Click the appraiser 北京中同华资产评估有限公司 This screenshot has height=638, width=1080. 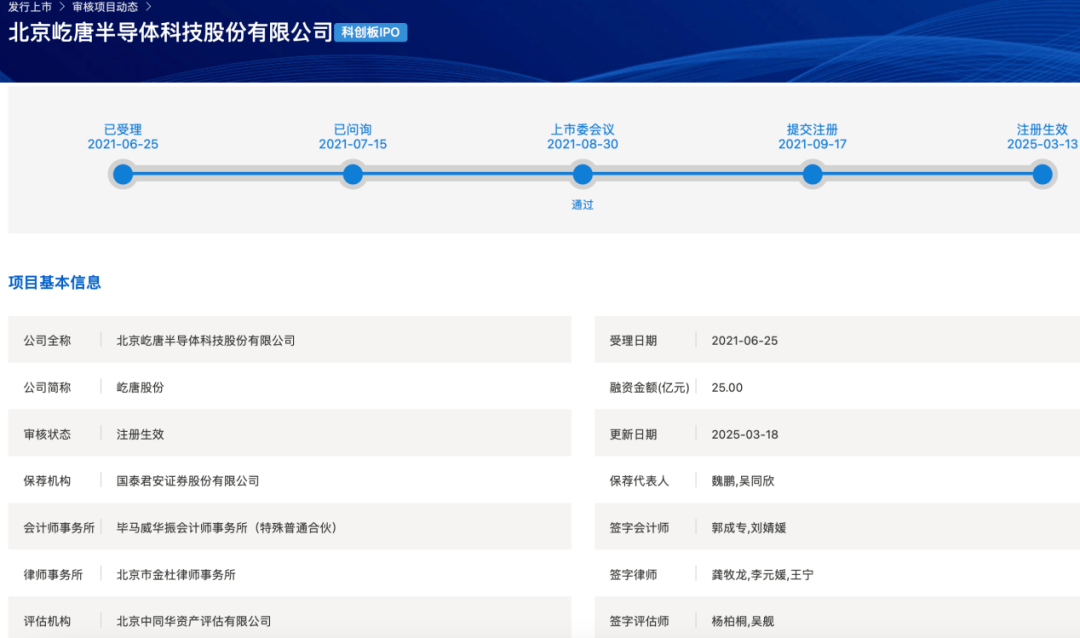[194, 621]
